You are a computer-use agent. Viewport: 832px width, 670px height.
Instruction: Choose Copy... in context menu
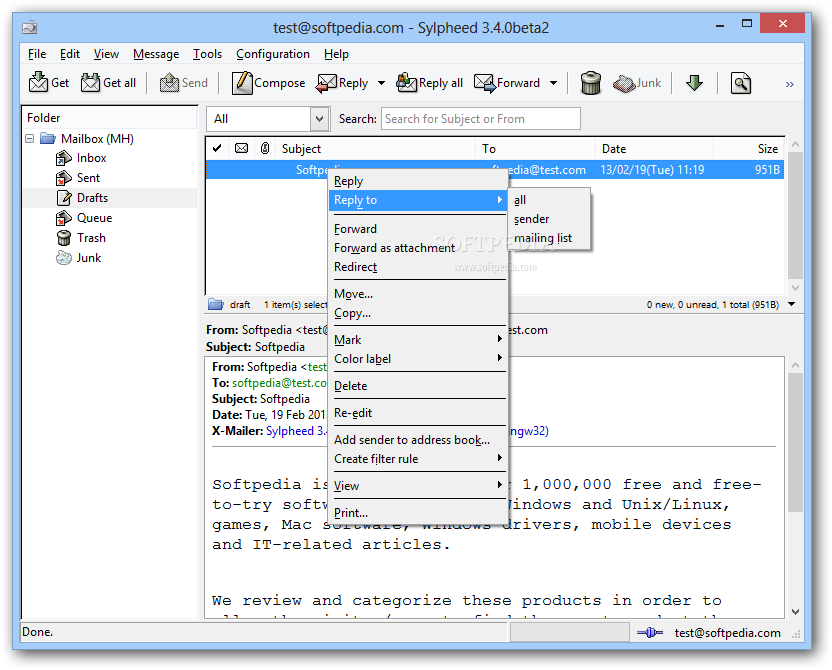click(x=418, y=313)
